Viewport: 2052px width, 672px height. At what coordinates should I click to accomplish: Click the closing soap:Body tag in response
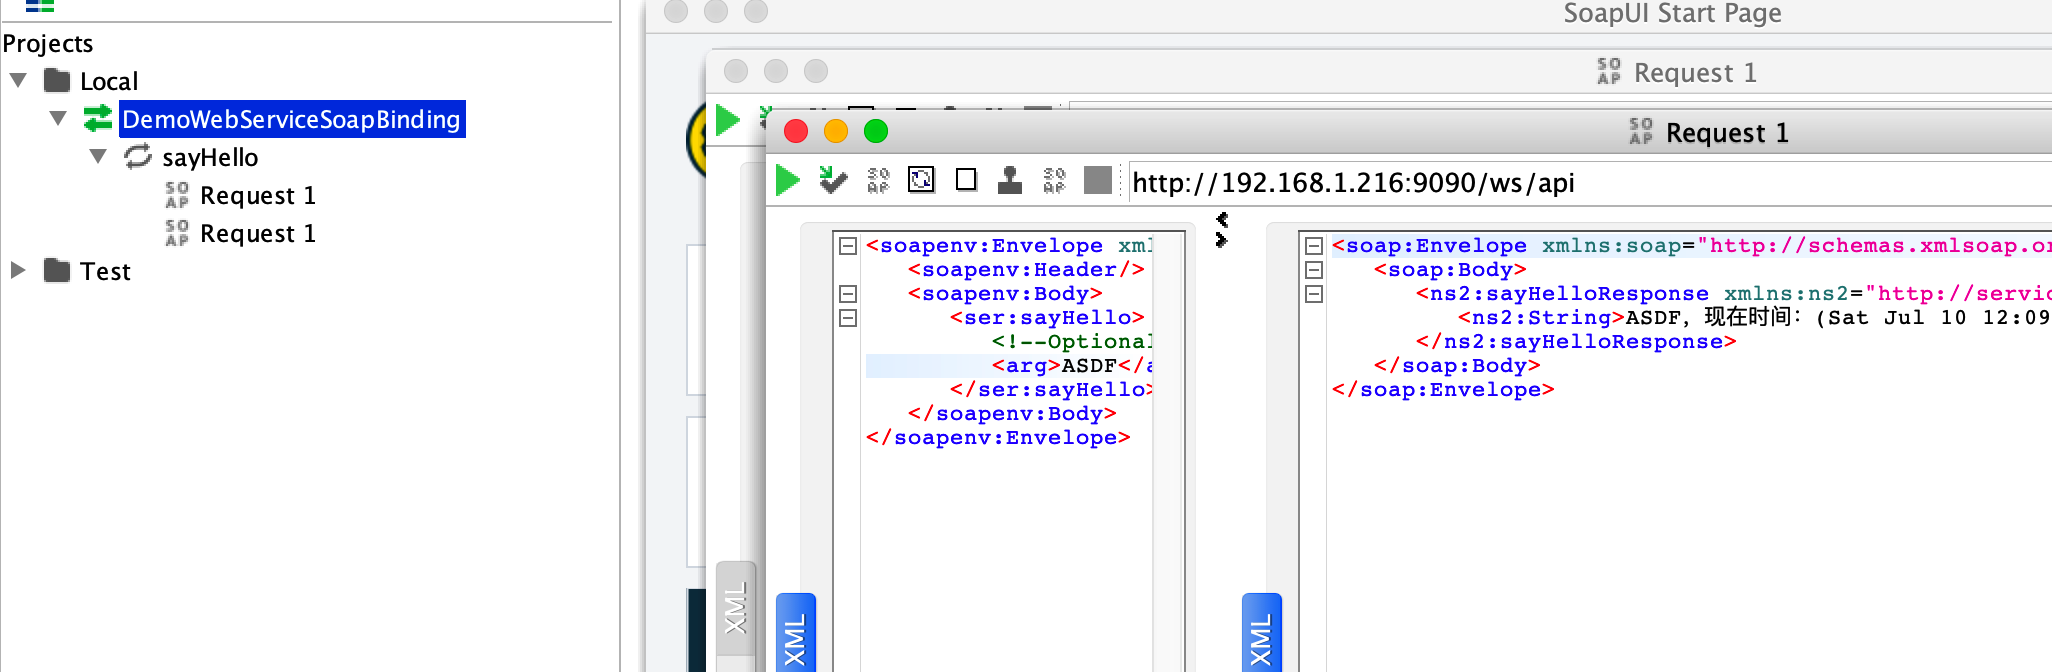click(x=1457, y=366)
